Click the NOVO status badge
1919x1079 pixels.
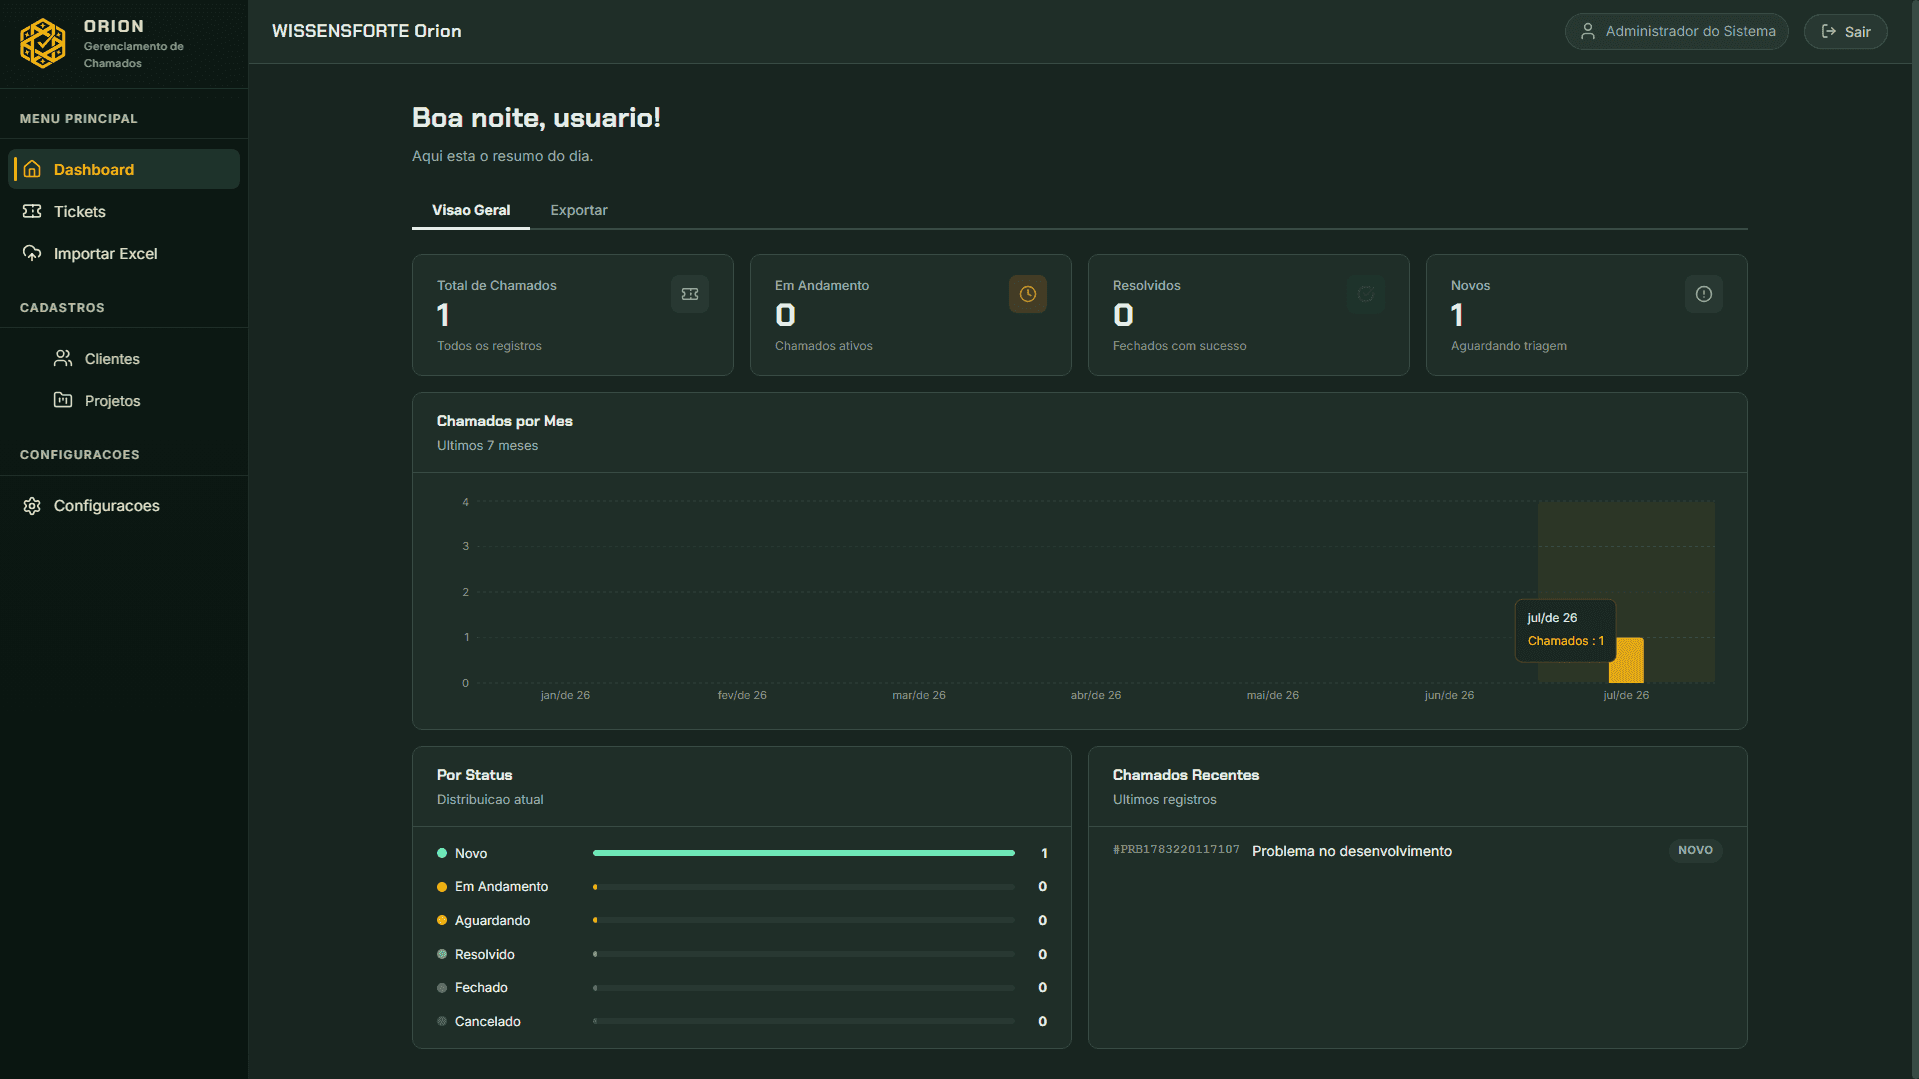pos(1696,850)
